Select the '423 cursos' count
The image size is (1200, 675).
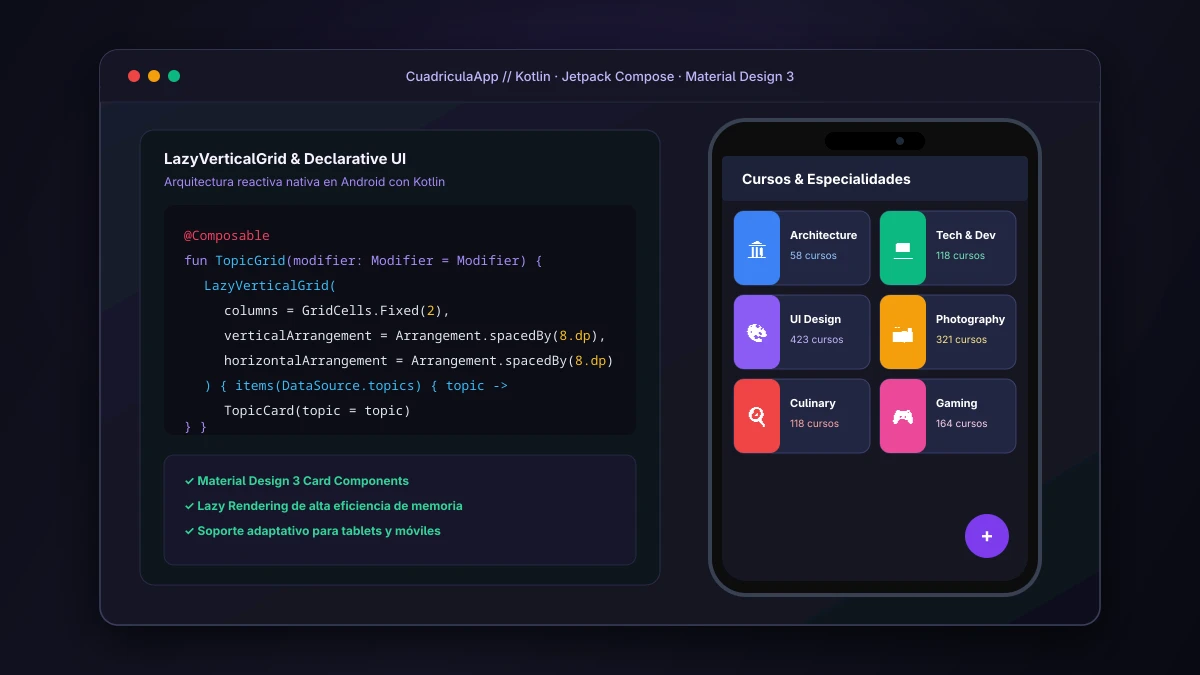point(816,340)
